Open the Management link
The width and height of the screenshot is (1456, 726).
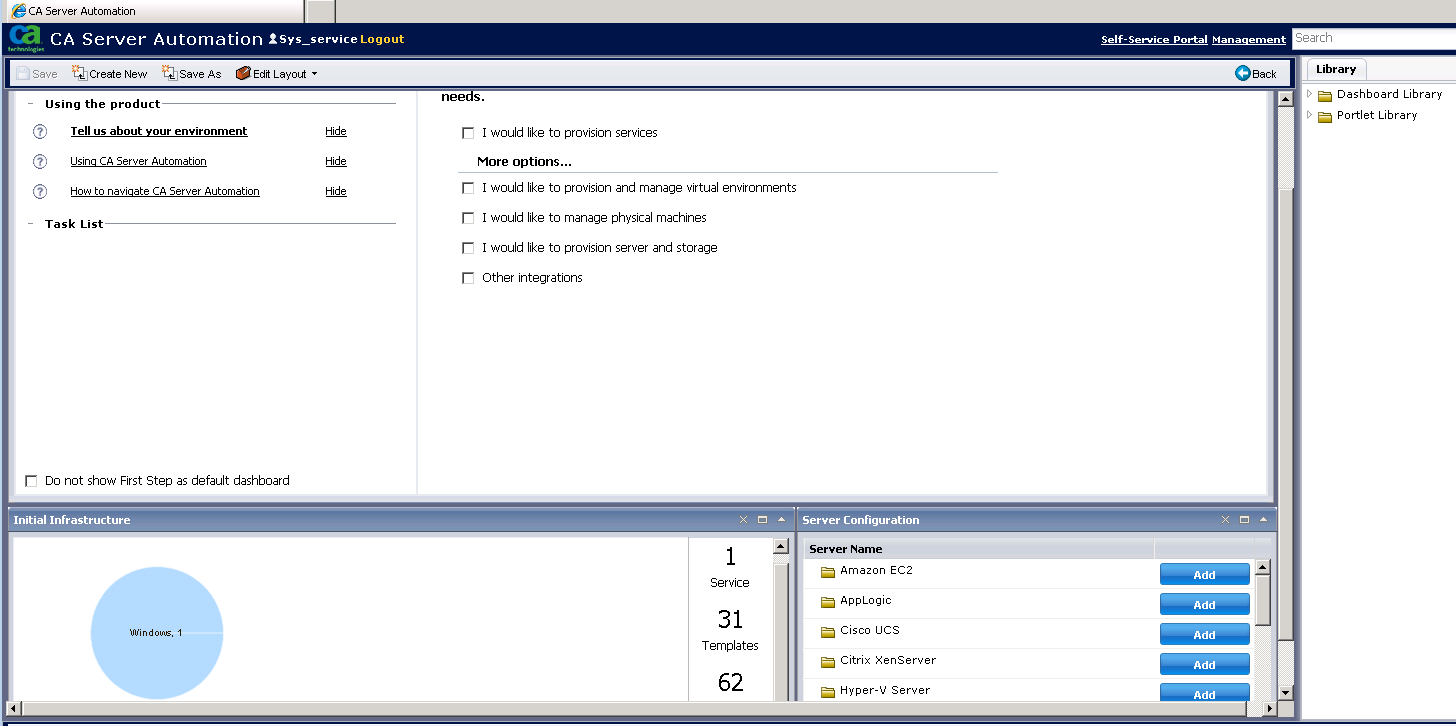click(1249, 40)
